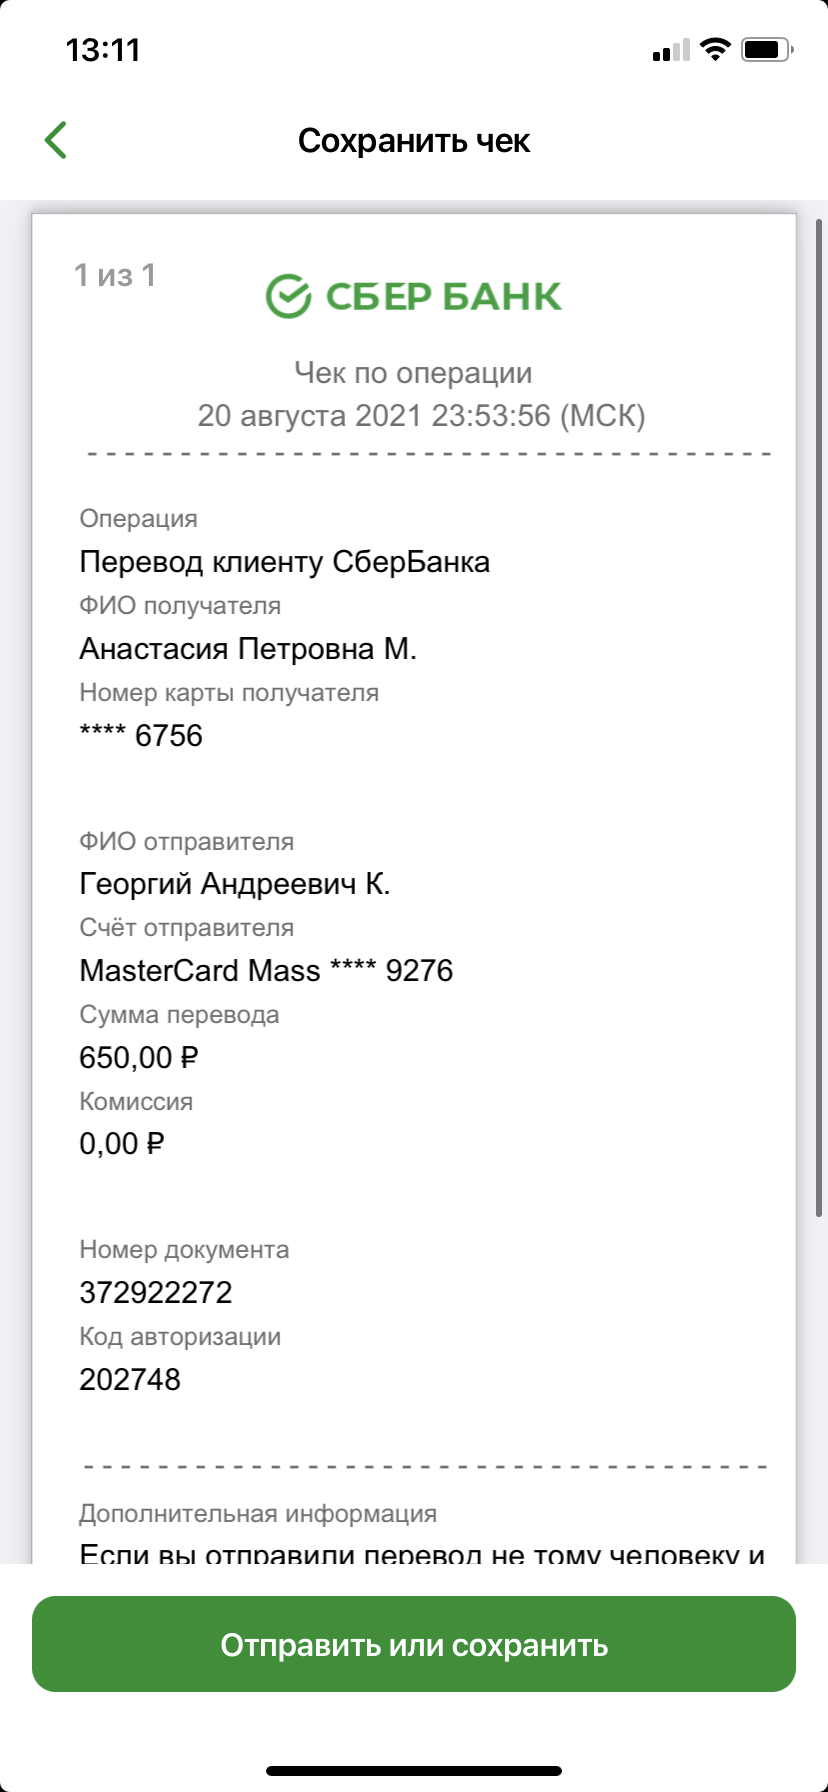Screen dimensions: 828x1792
Task: Tap the Wi-Fi status icon
Action: [x=714, y=49]
